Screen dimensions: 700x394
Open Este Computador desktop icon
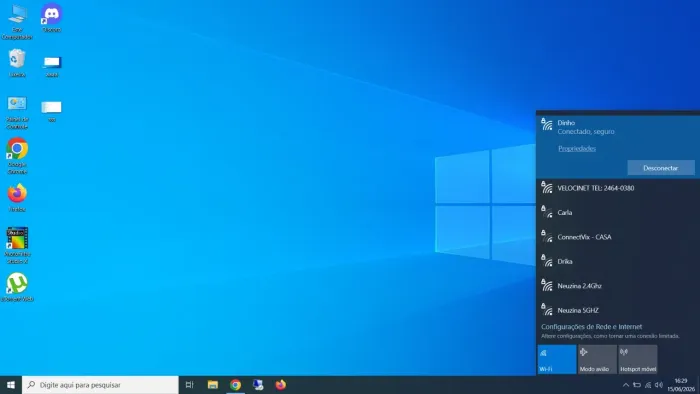(17, 21)
